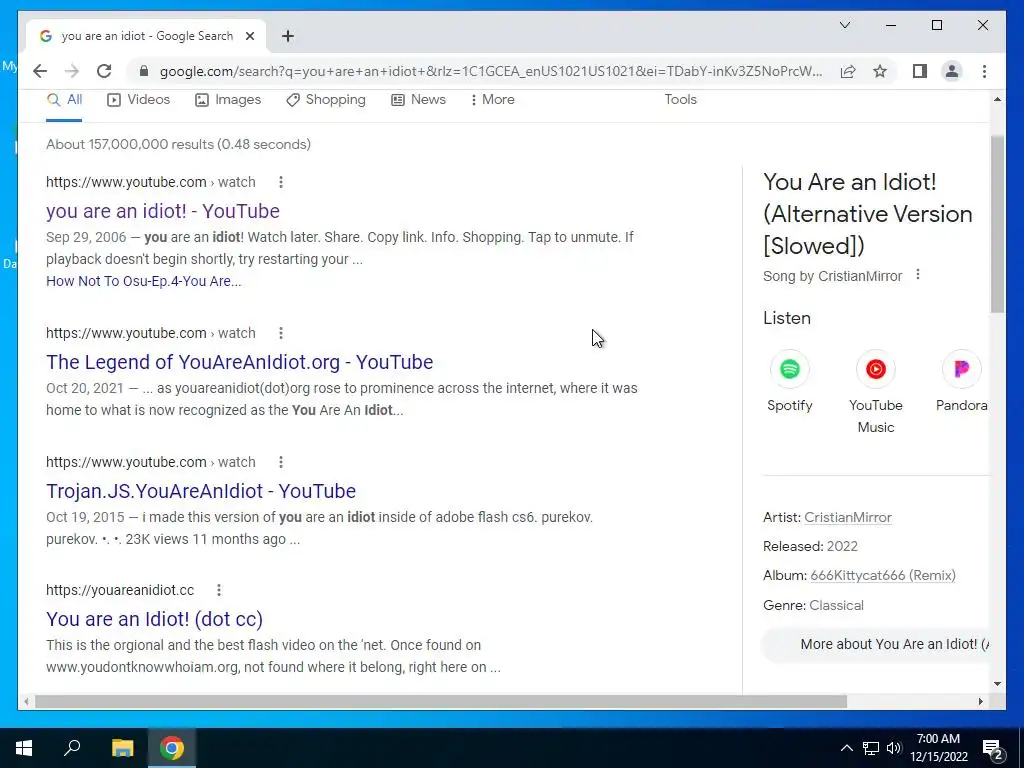
Task: Open a new tab with the plus button
Action: click(x=287, y=36)
